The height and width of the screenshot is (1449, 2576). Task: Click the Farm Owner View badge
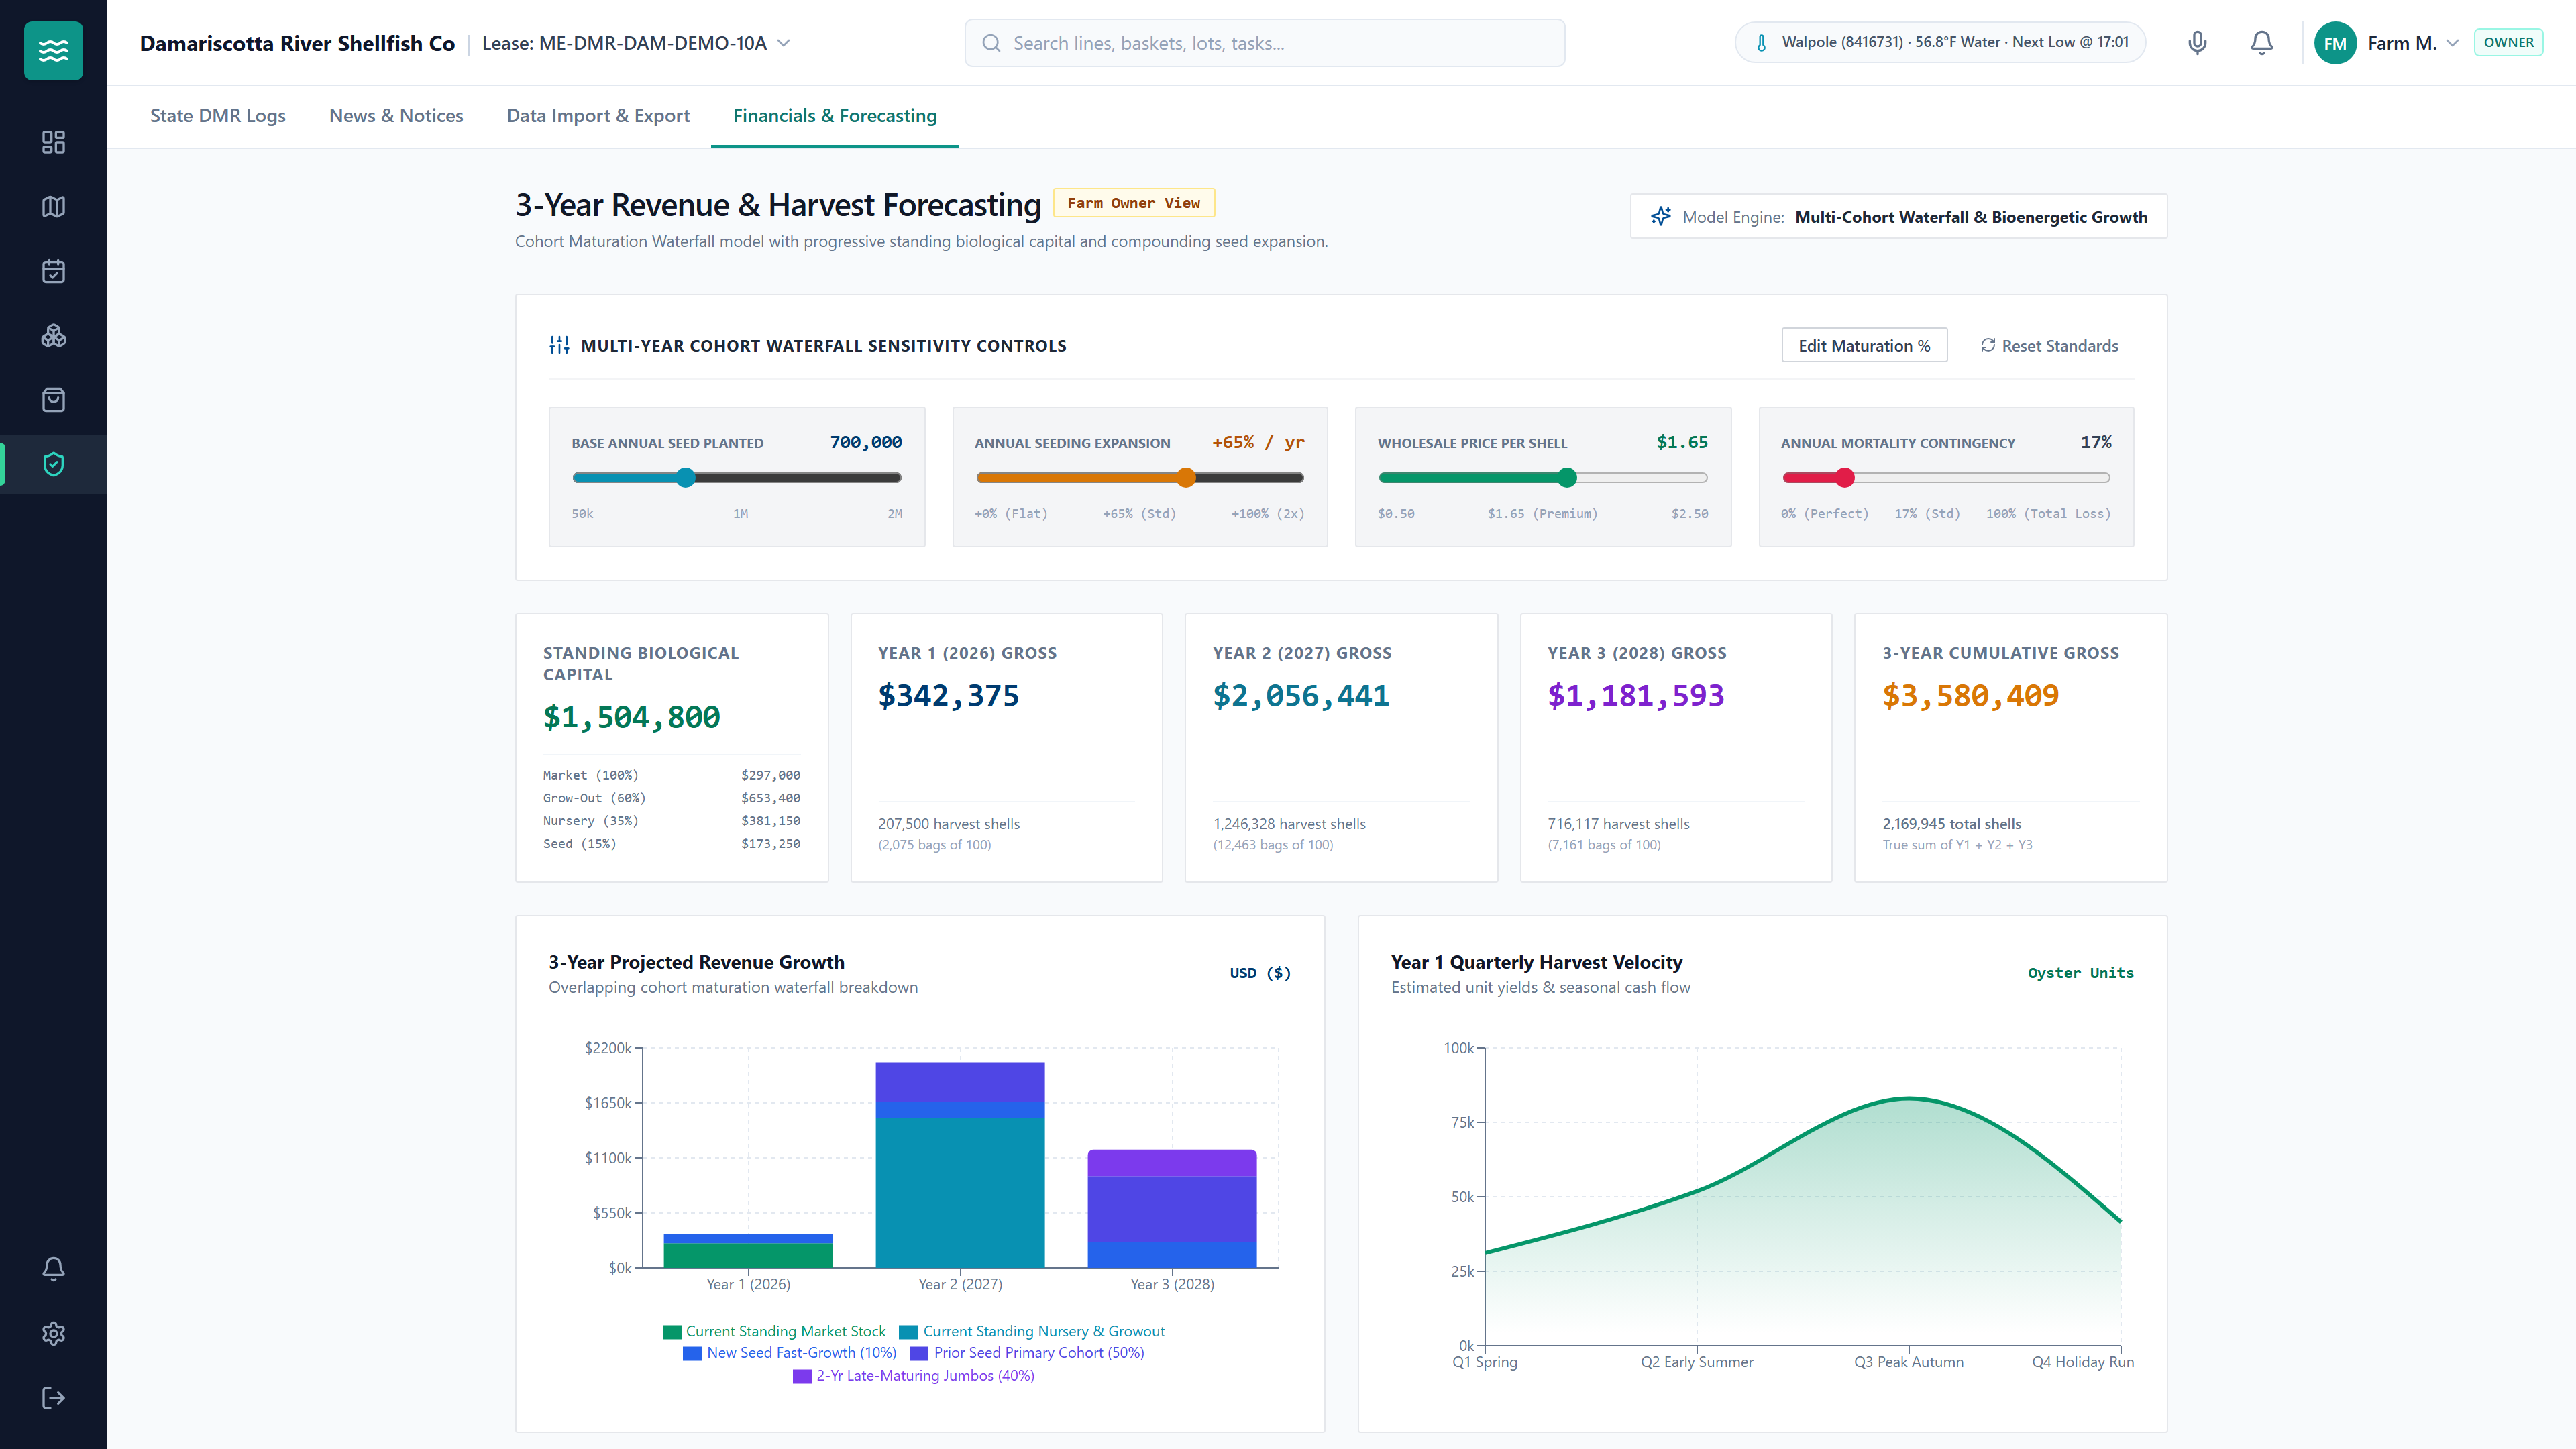coord(1133,203)
